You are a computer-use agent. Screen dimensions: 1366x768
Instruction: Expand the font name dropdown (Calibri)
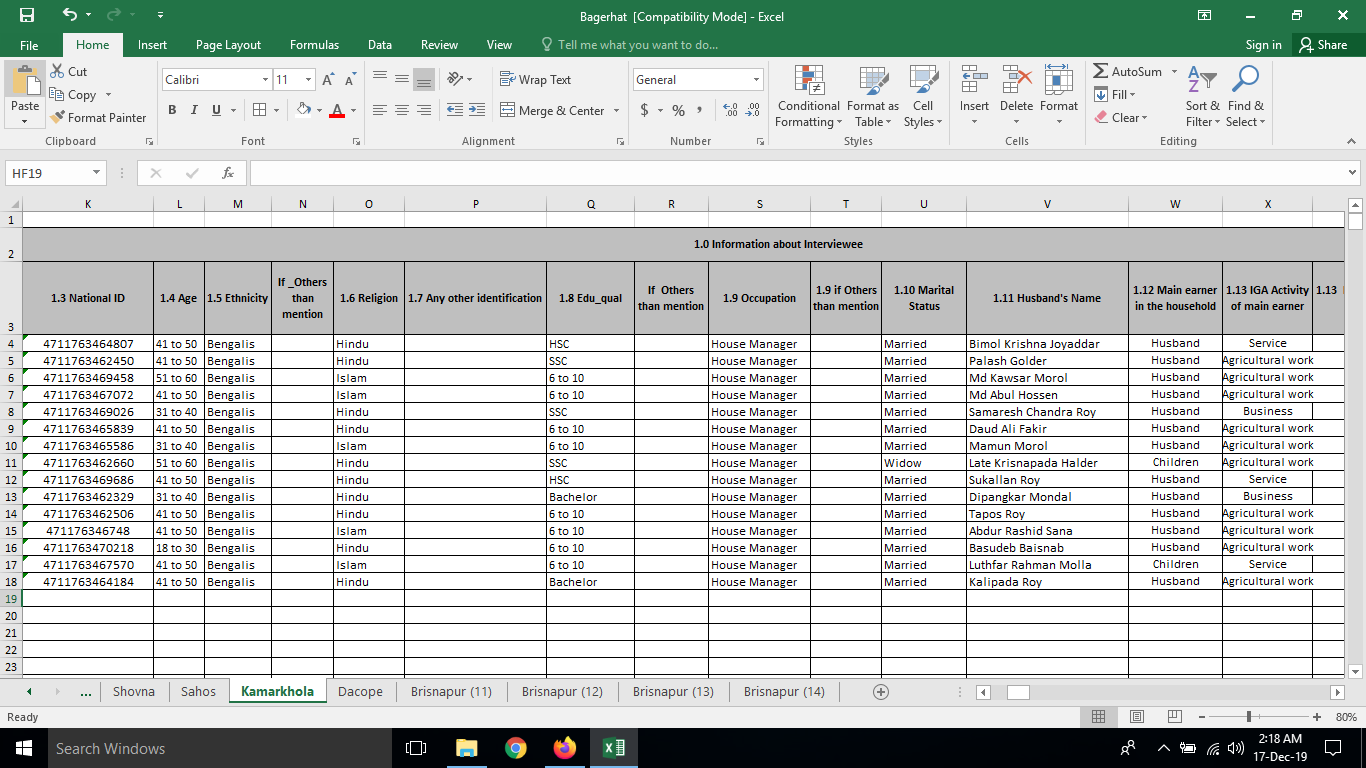click(x=265, y=80)
